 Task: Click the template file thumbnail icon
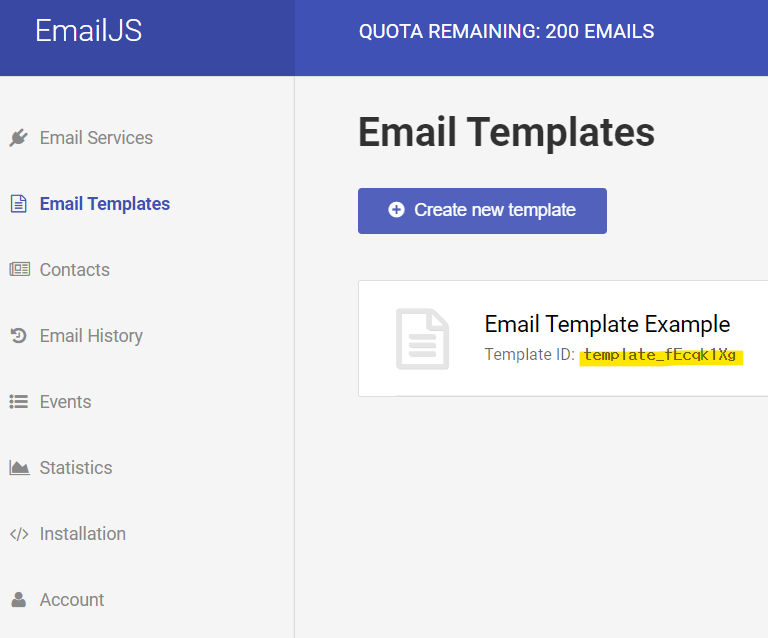(422, 338)
